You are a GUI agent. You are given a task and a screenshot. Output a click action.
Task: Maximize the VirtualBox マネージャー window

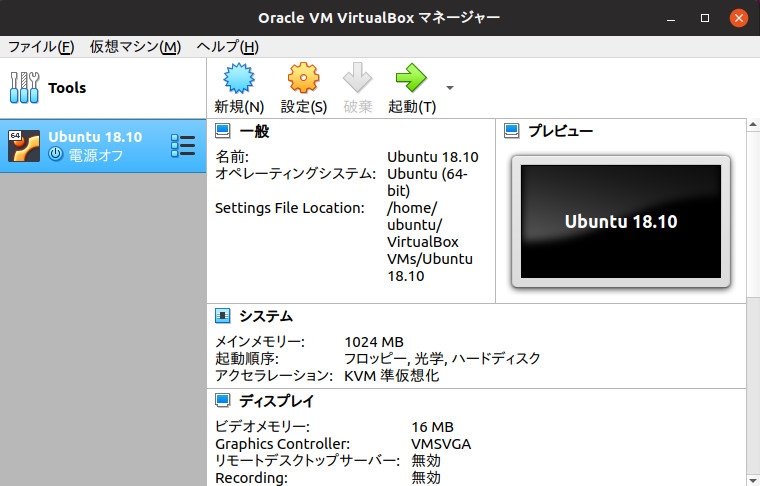coord(705,18)
